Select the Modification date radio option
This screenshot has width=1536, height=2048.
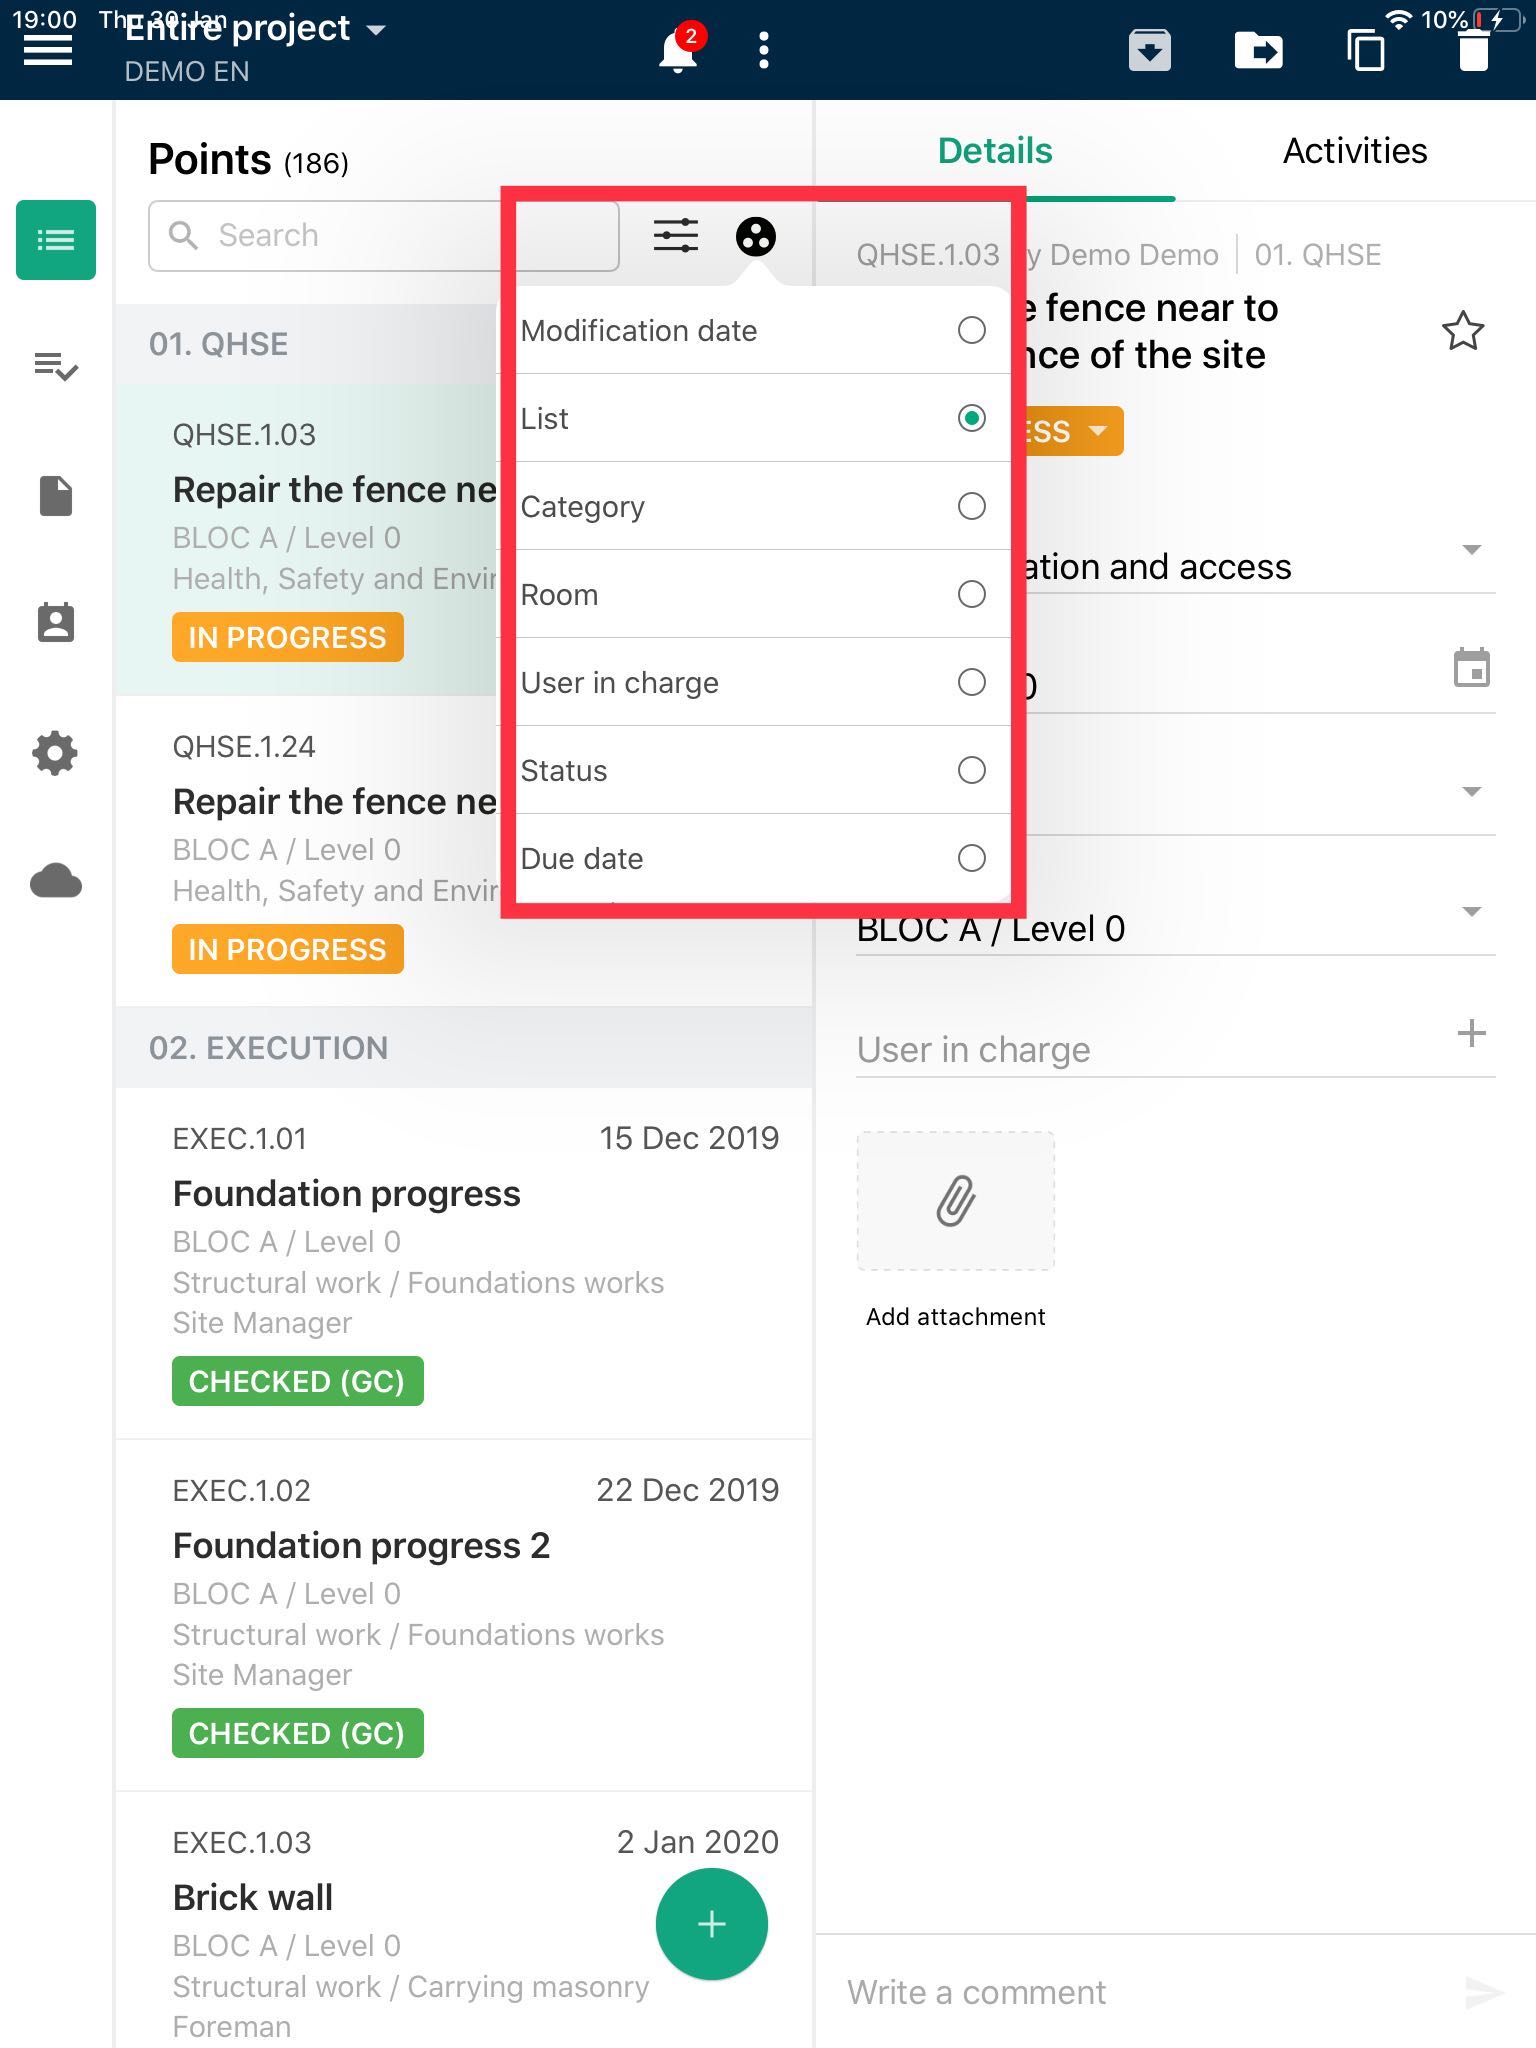point(972,330)
